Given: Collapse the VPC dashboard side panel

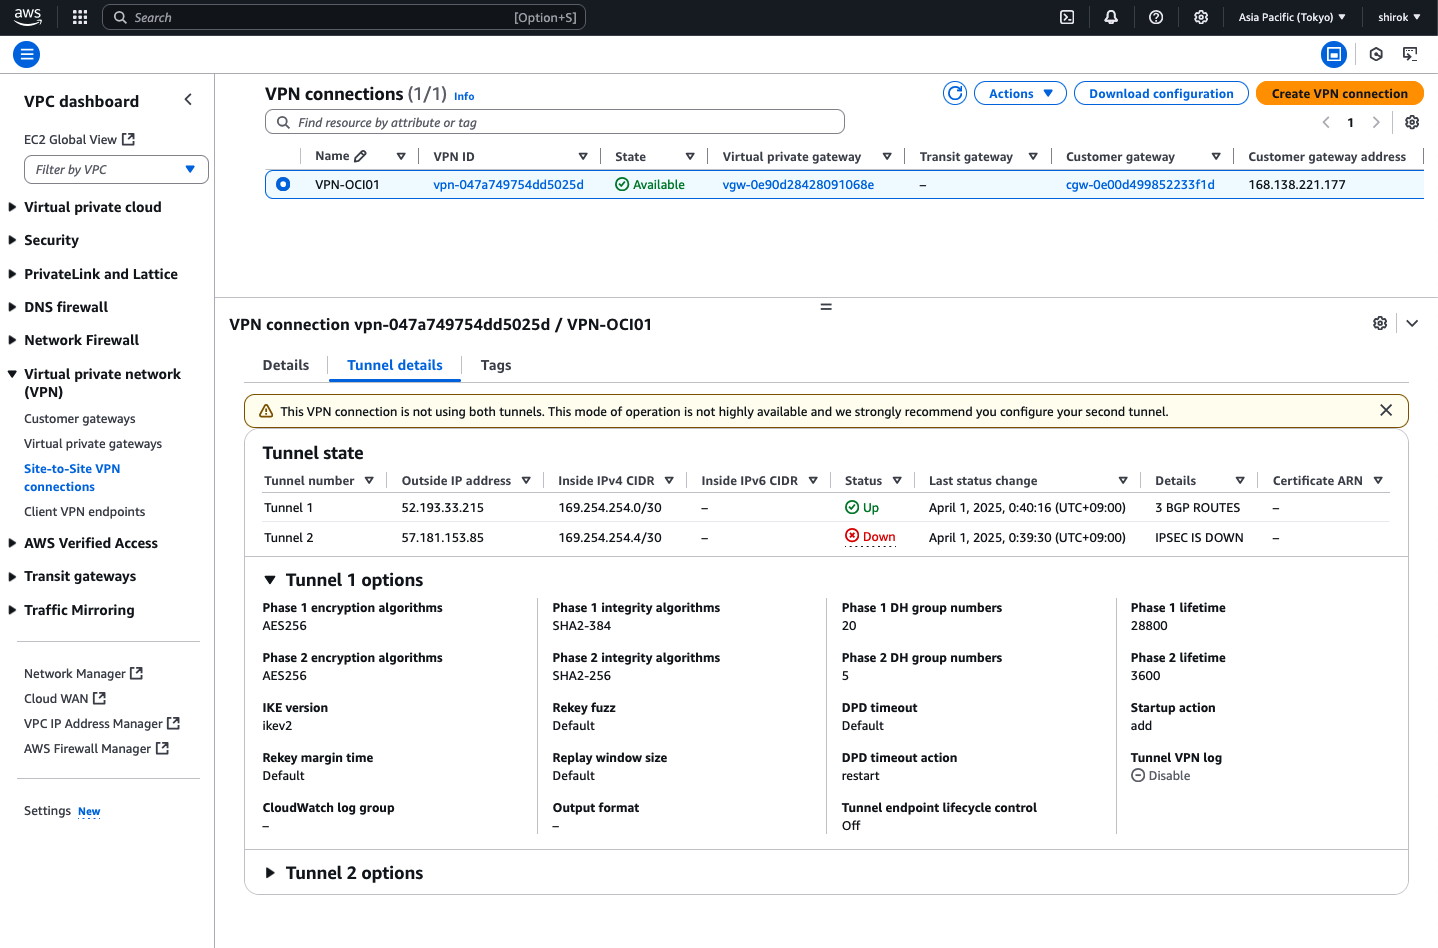Looking at the screenshot, I should pyautogui.click(x=188, y=100).
